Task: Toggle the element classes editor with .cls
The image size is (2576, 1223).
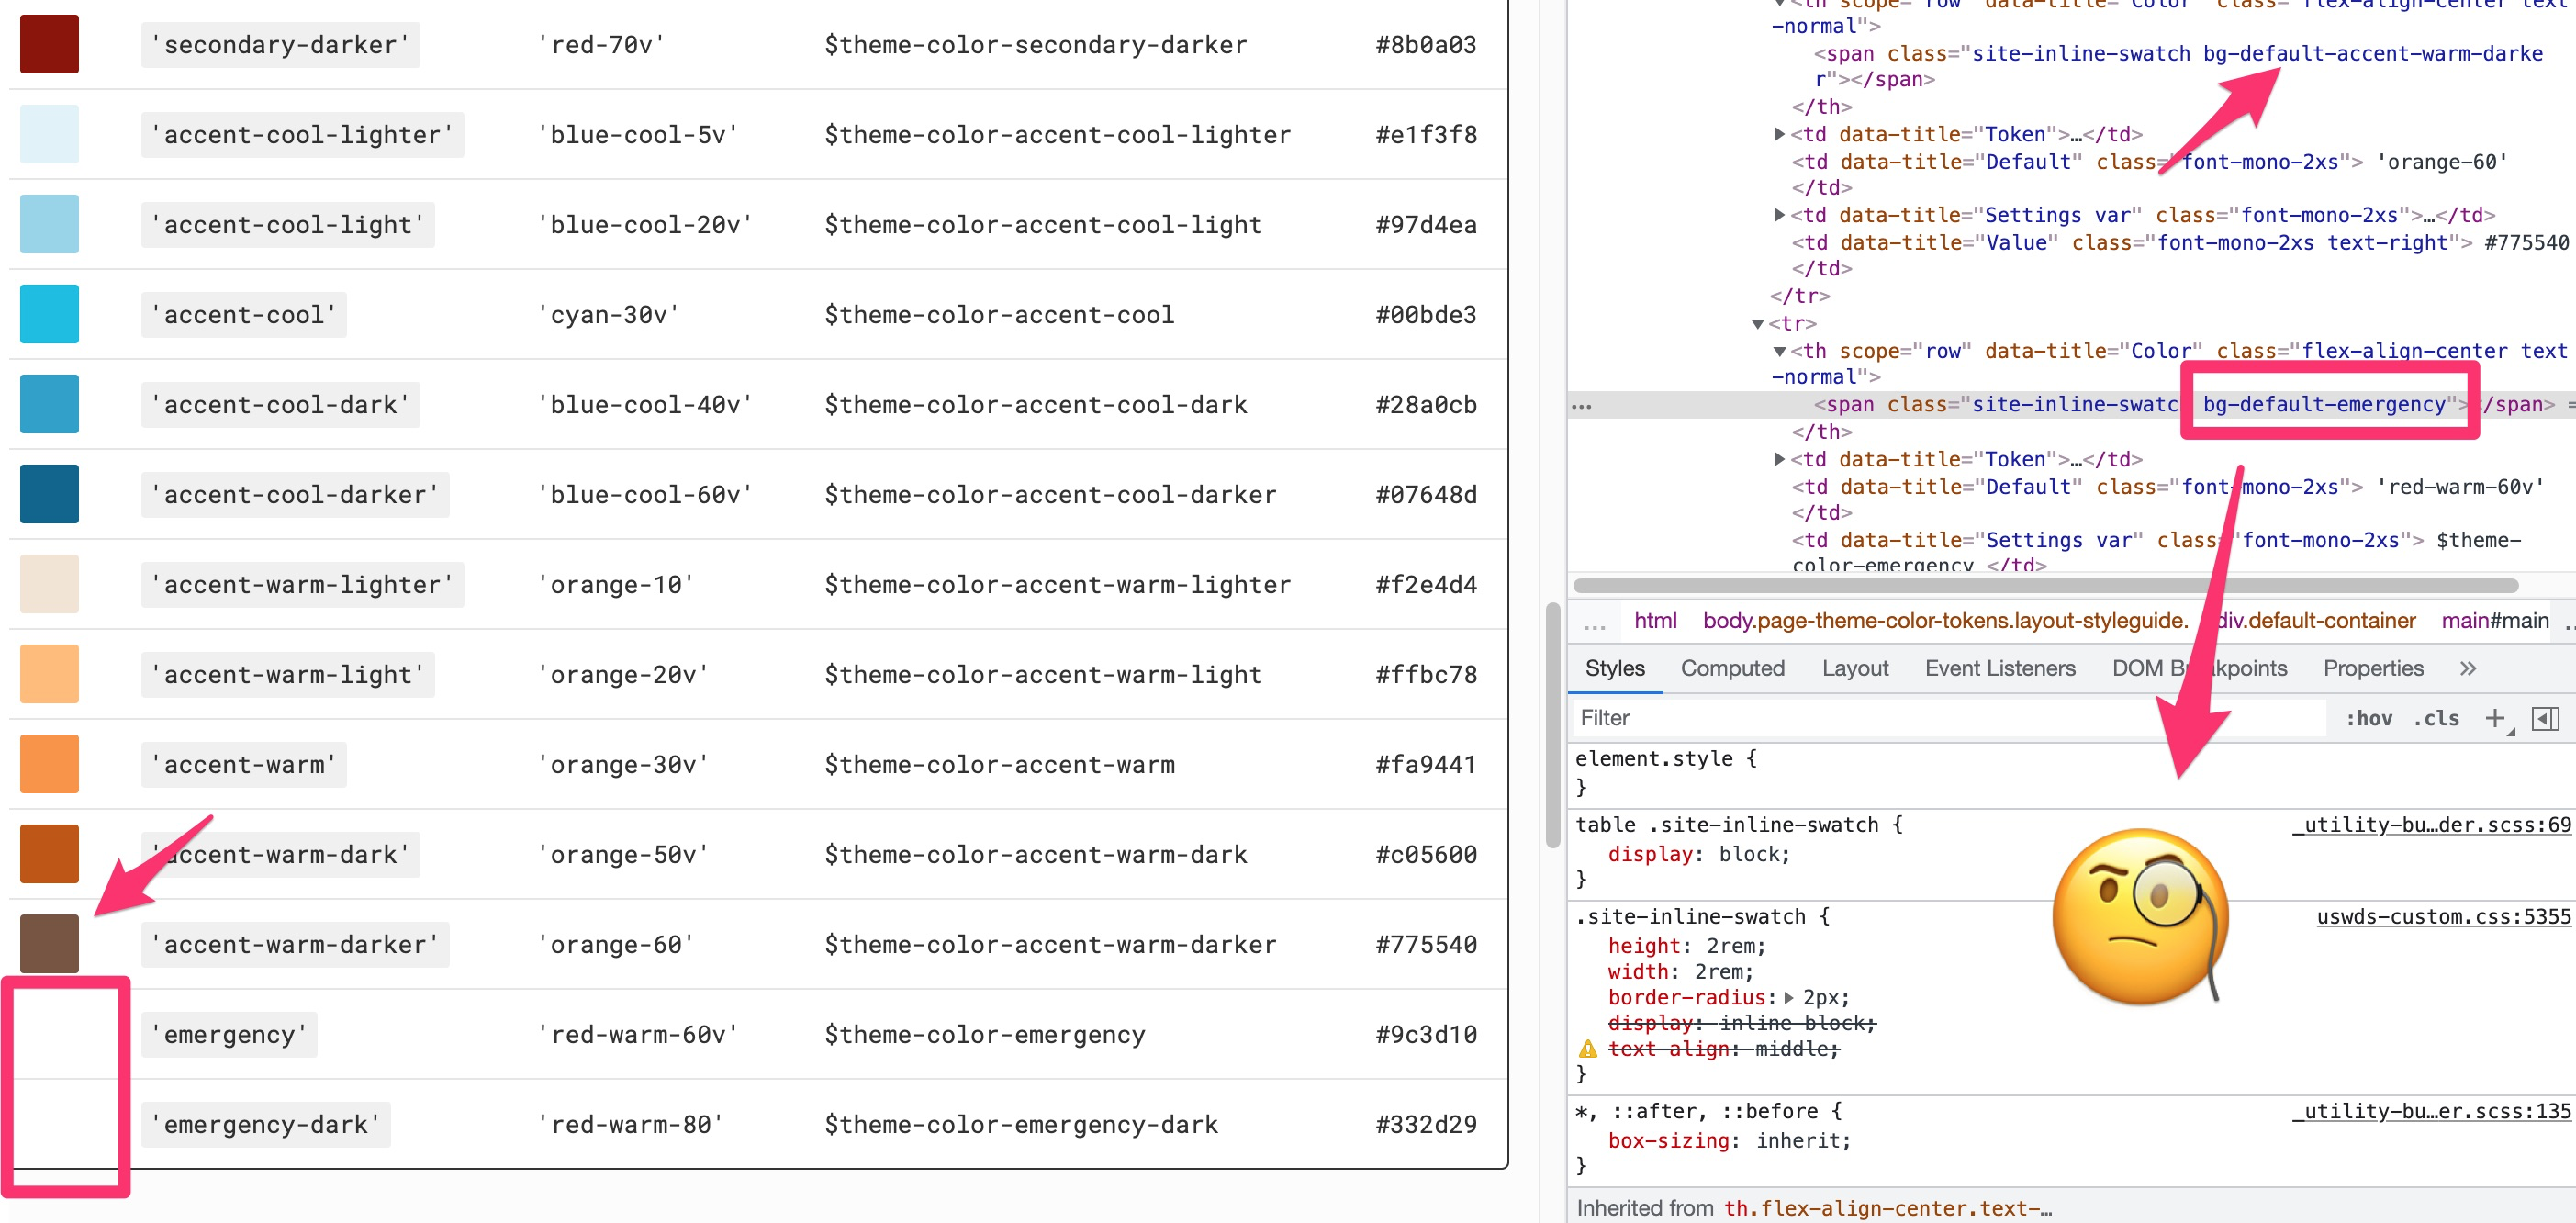Action: point(2437,718)
